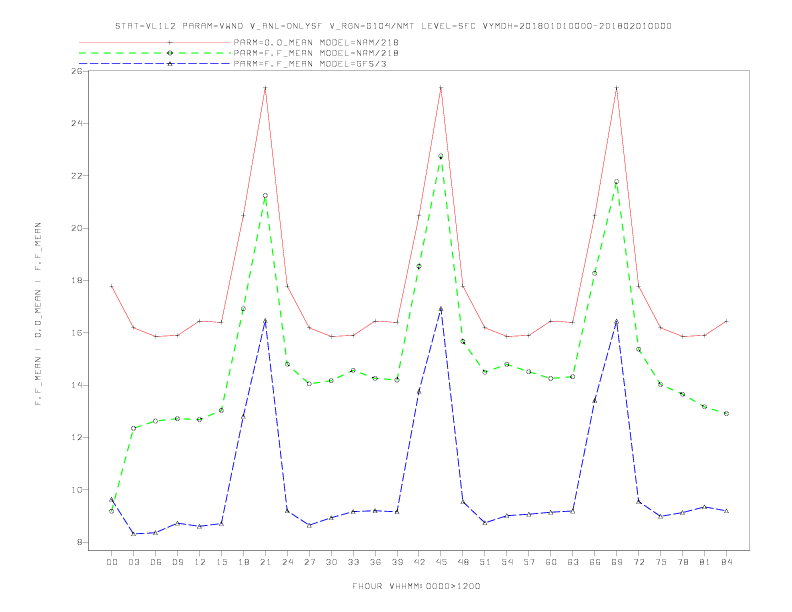
Task: Click x-axis tick label 63
Action: (x=572, y=562)
